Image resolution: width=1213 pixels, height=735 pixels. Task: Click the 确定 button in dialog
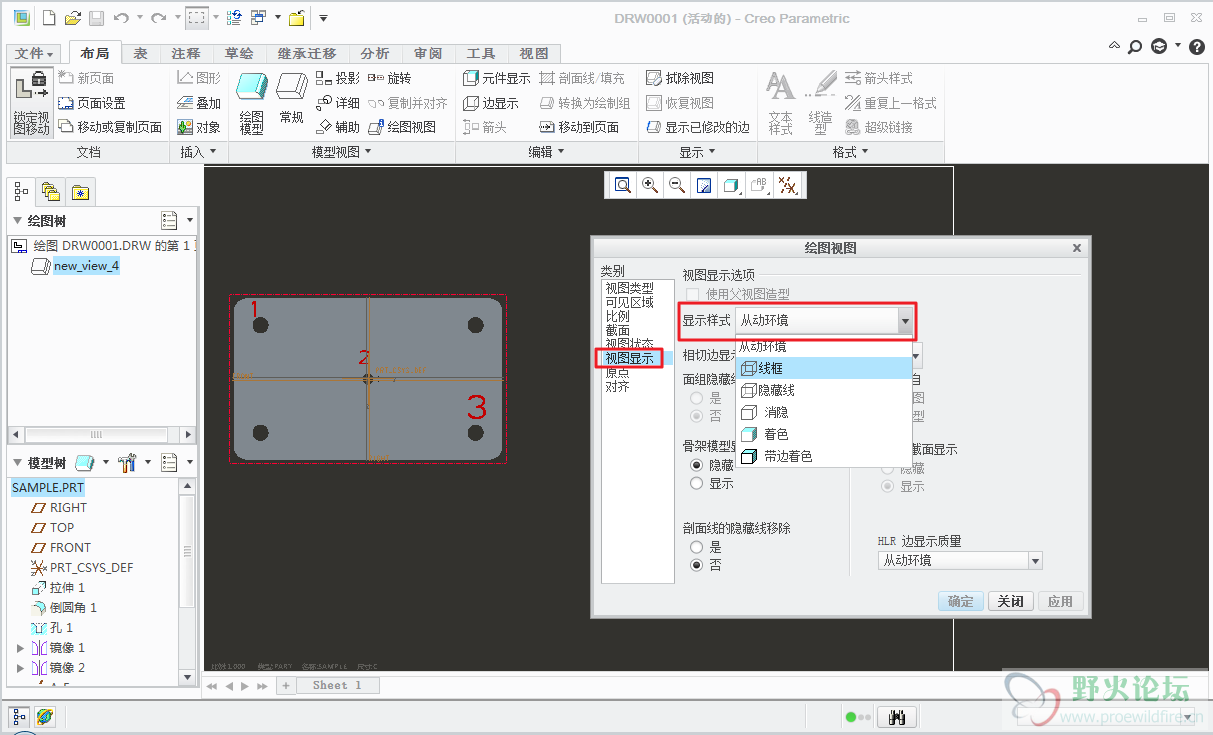point(961,601)
